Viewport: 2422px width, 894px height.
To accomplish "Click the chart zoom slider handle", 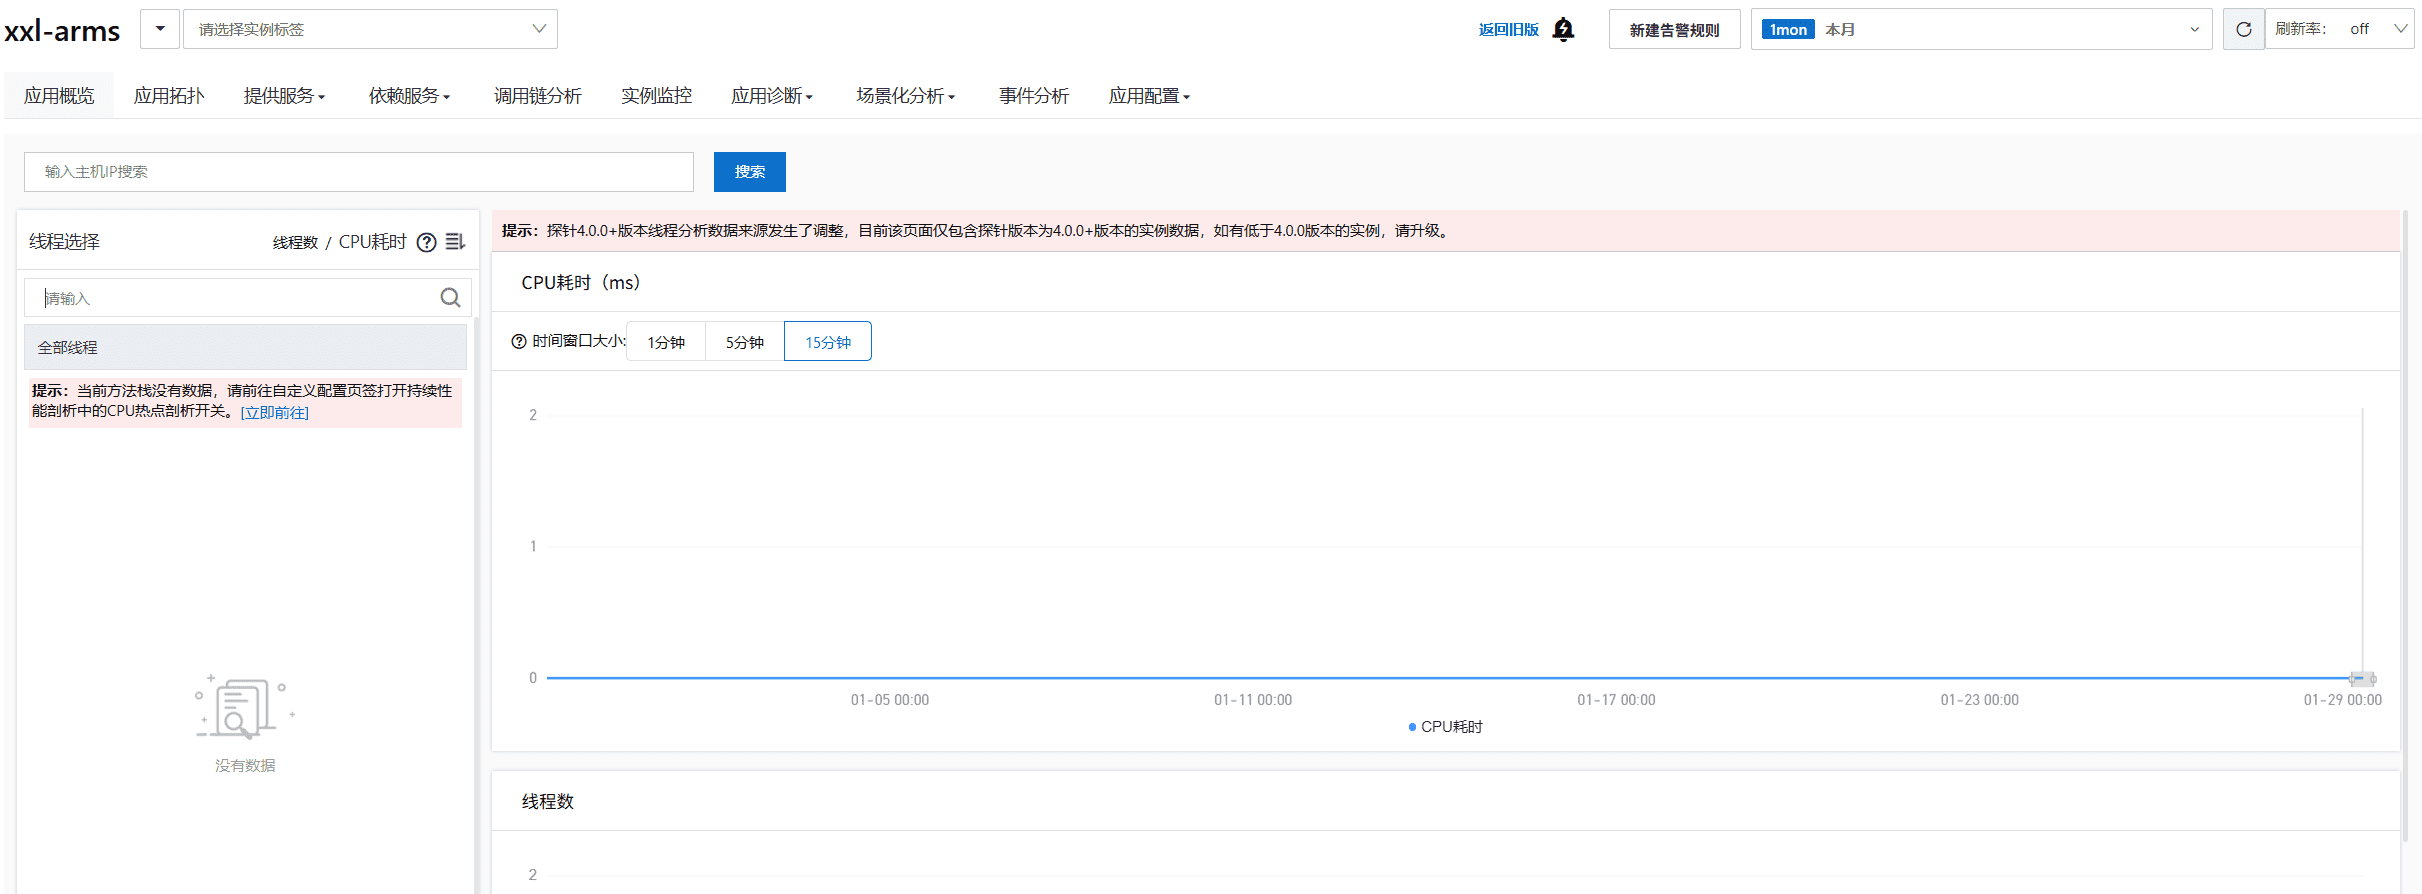I will [x=2362, y=679].
